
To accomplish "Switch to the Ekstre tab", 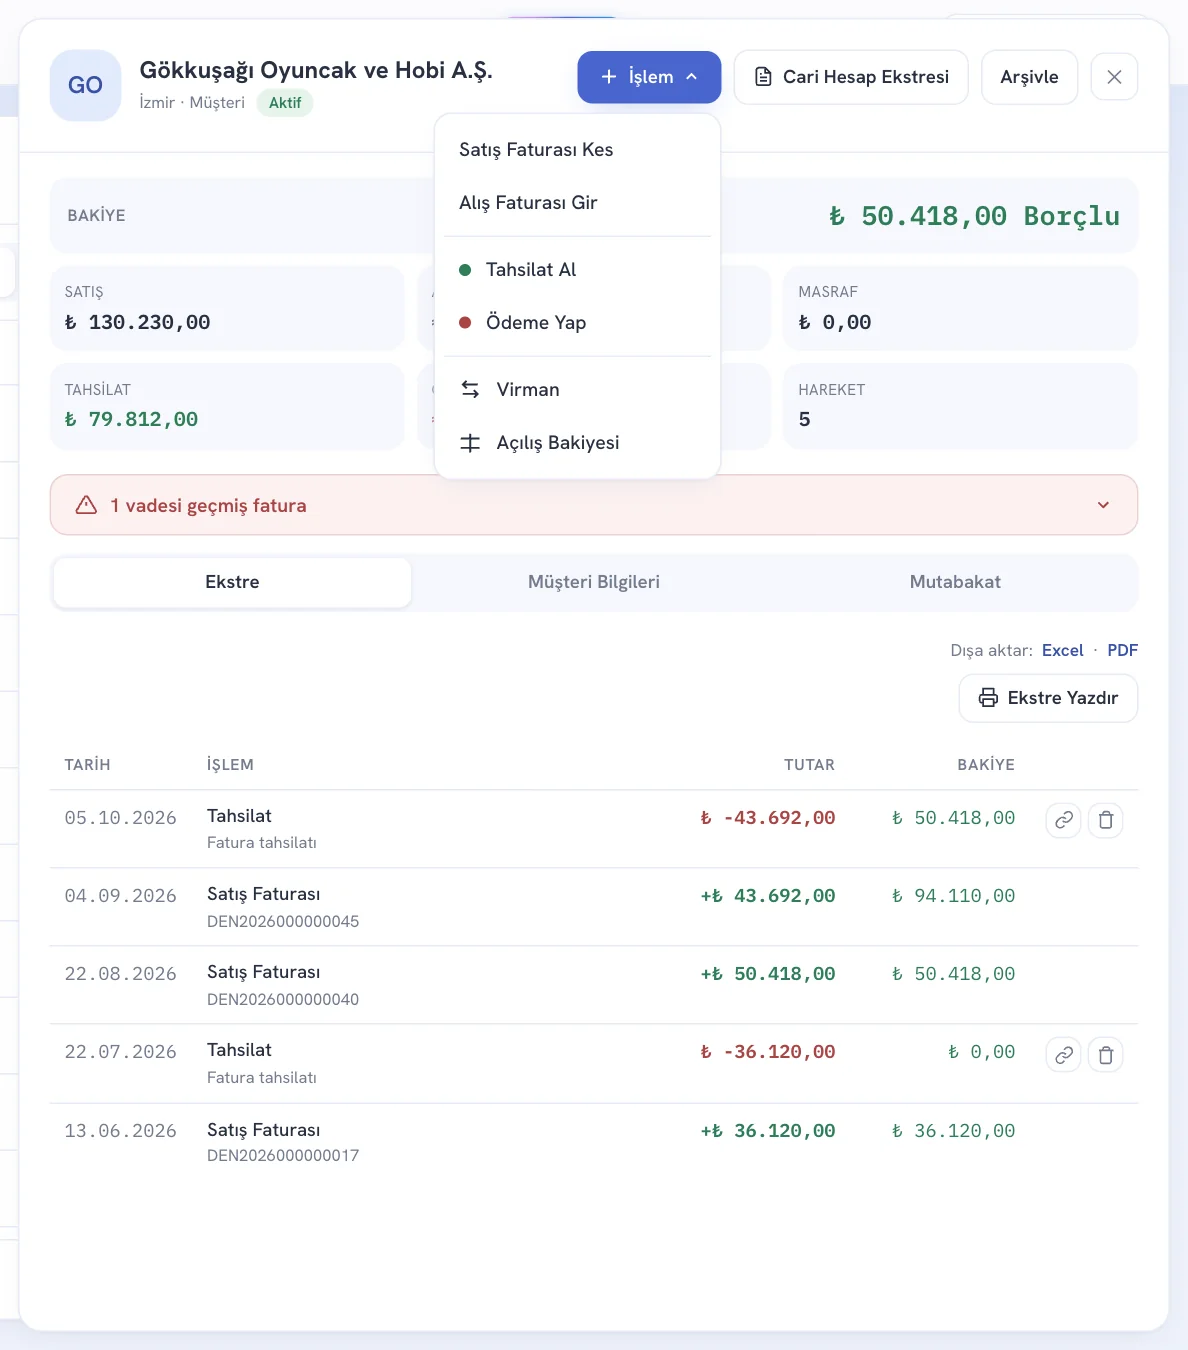I will (232, 582).
